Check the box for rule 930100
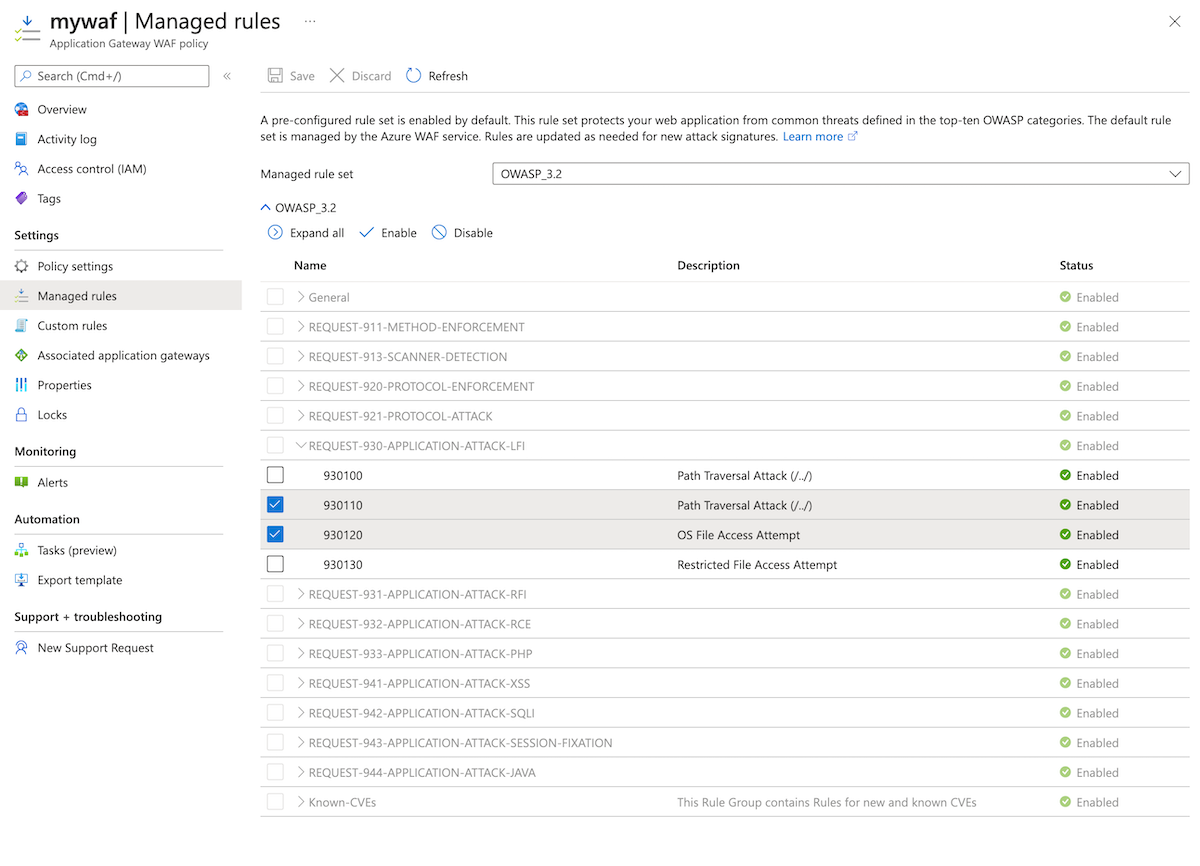This screenshot has width=1200, height=866. 275,475
